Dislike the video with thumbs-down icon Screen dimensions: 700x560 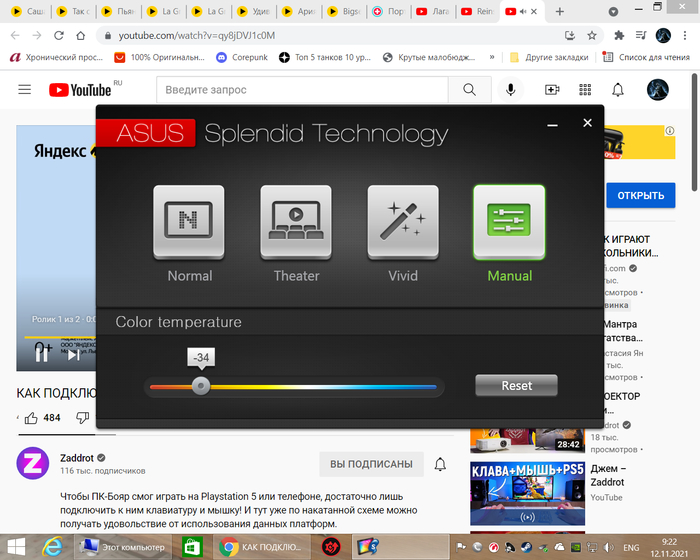tap(82, 418)
